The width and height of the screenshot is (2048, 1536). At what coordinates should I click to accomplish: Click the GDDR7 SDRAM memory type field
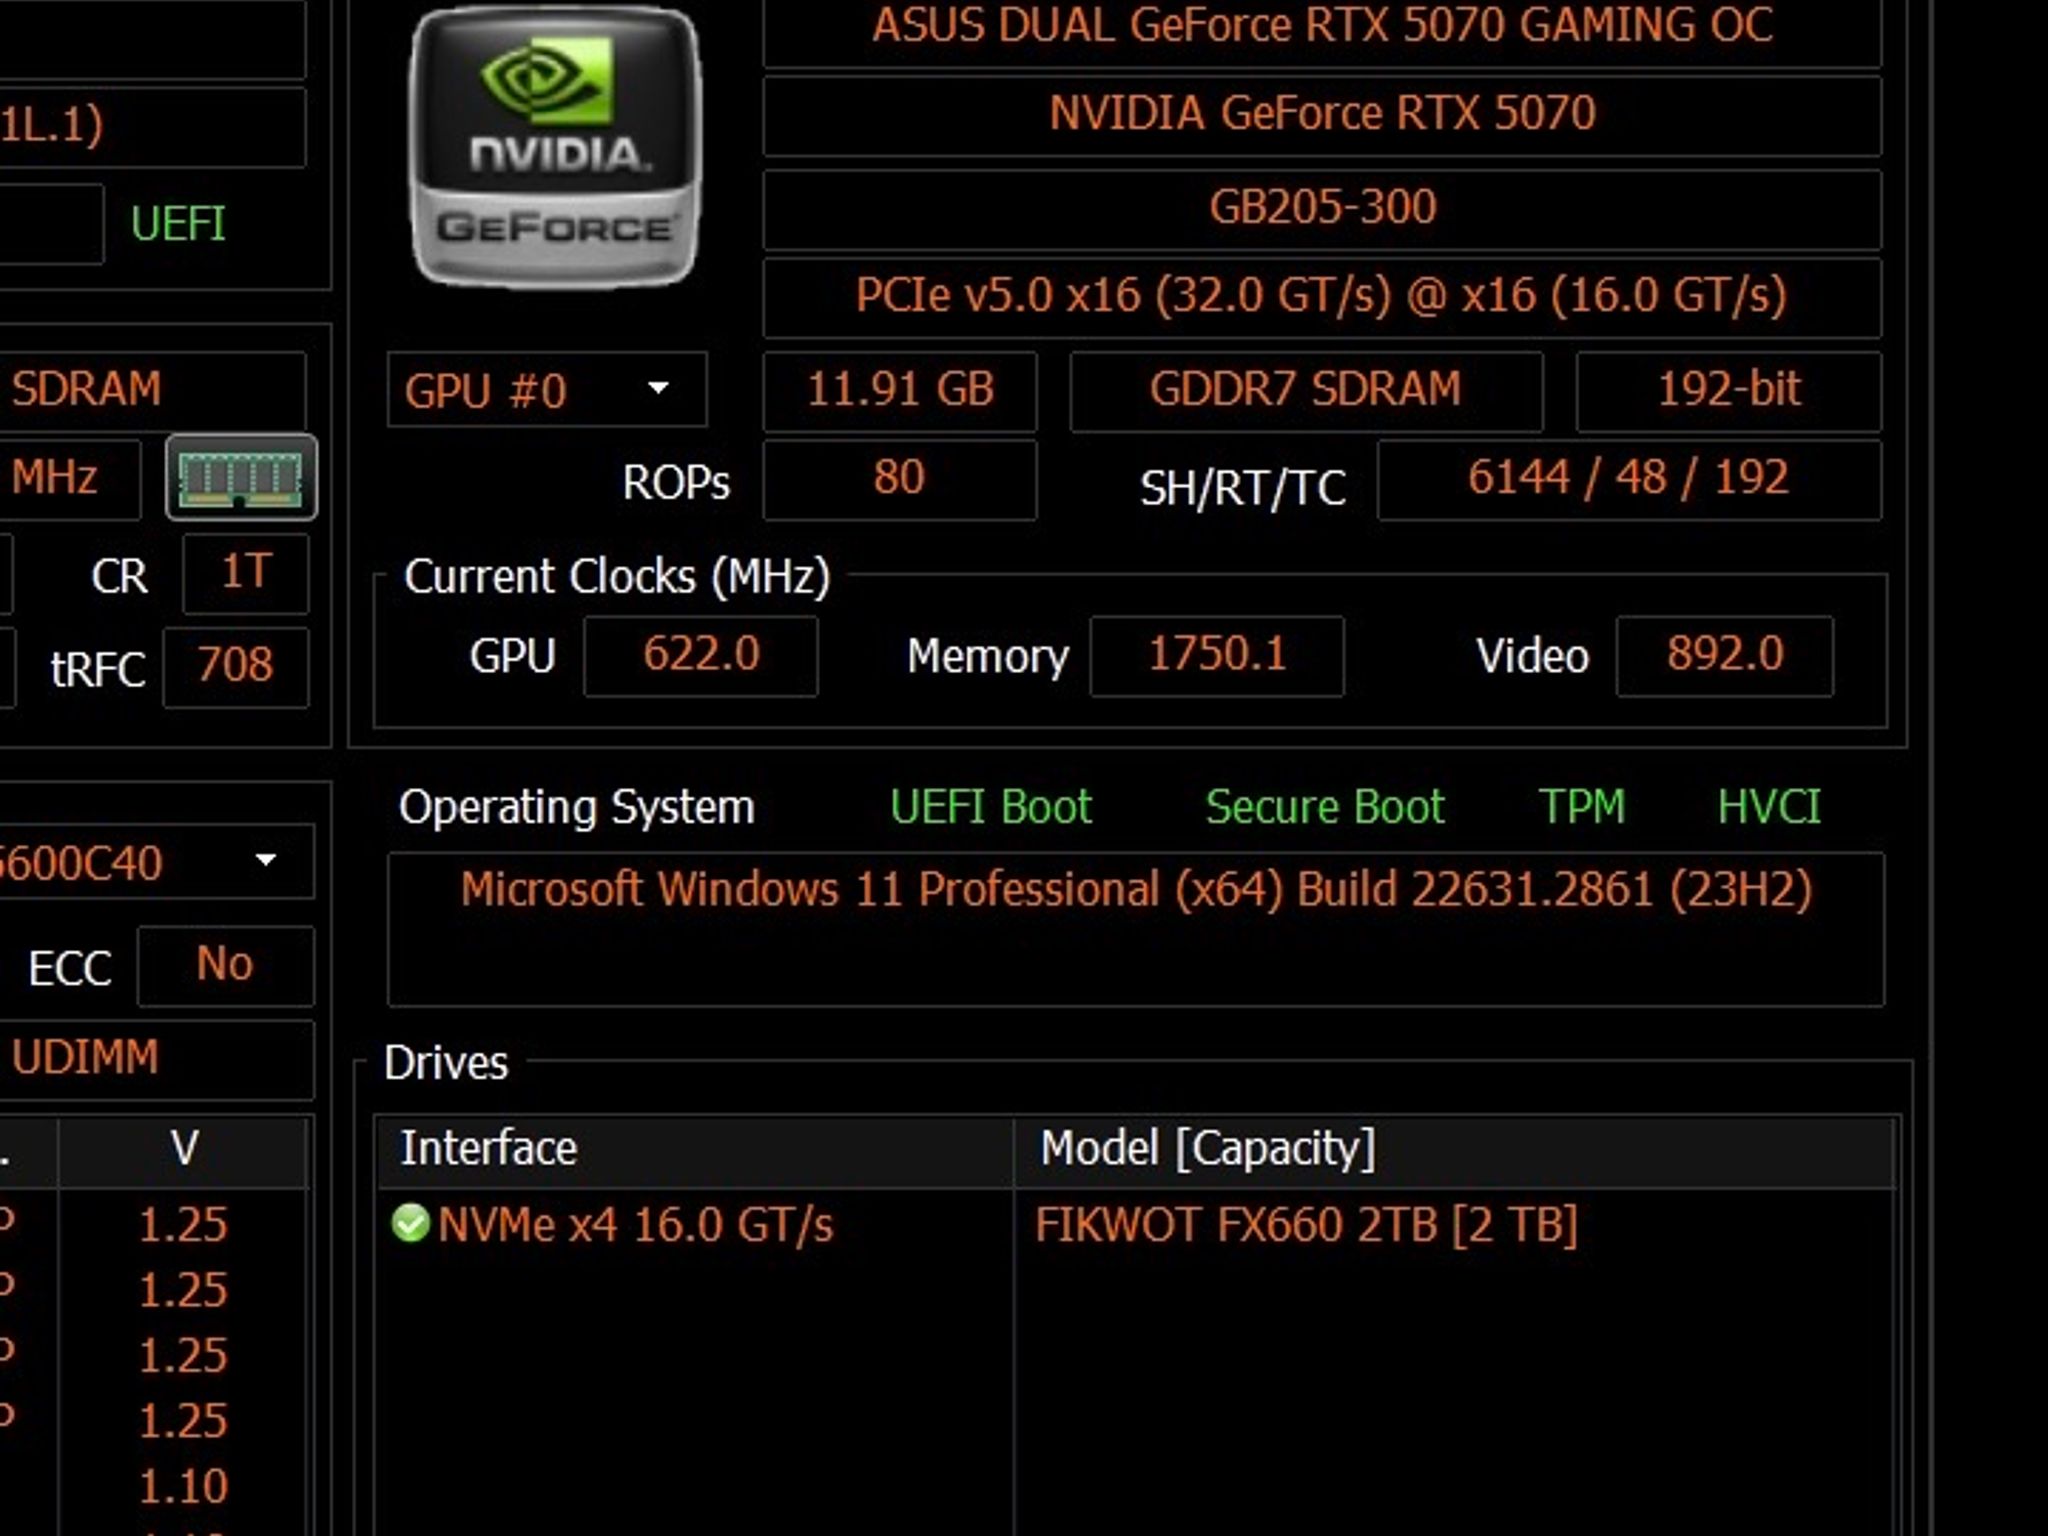tap(1306, 391)
